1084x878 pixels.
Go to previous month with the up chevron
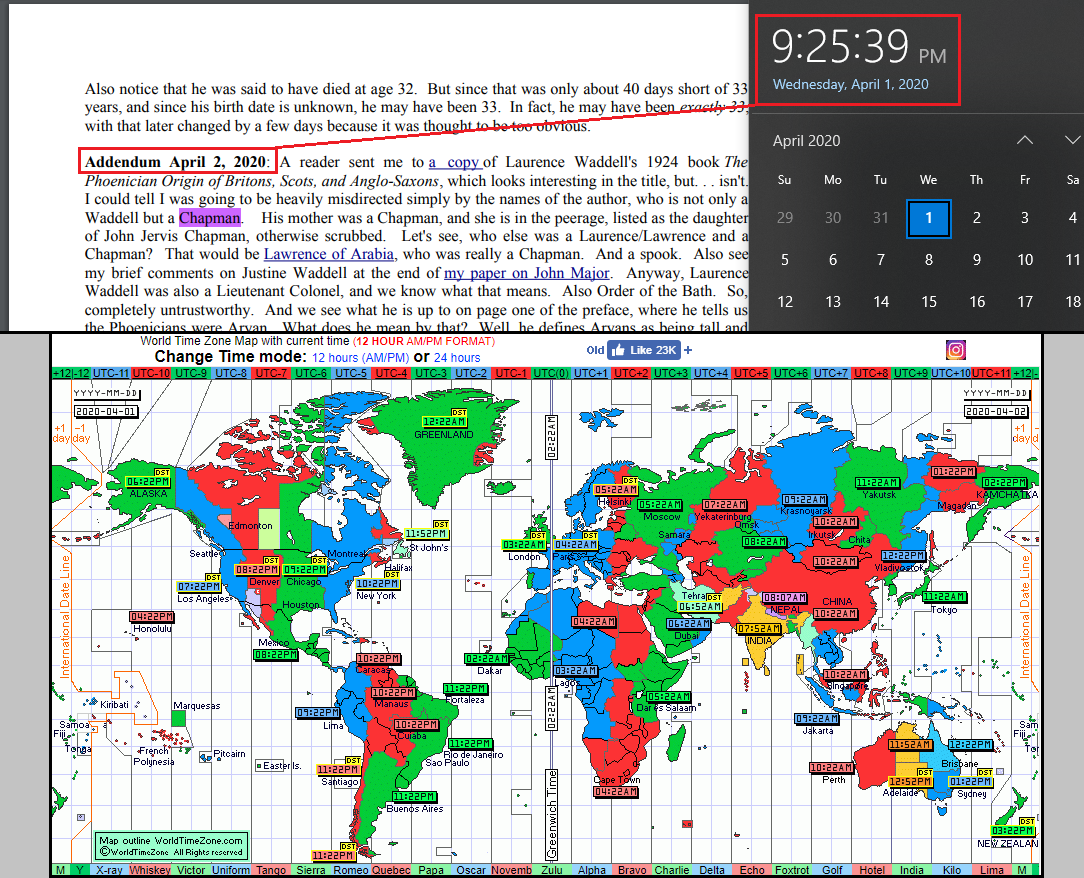tap(1025, 141)
